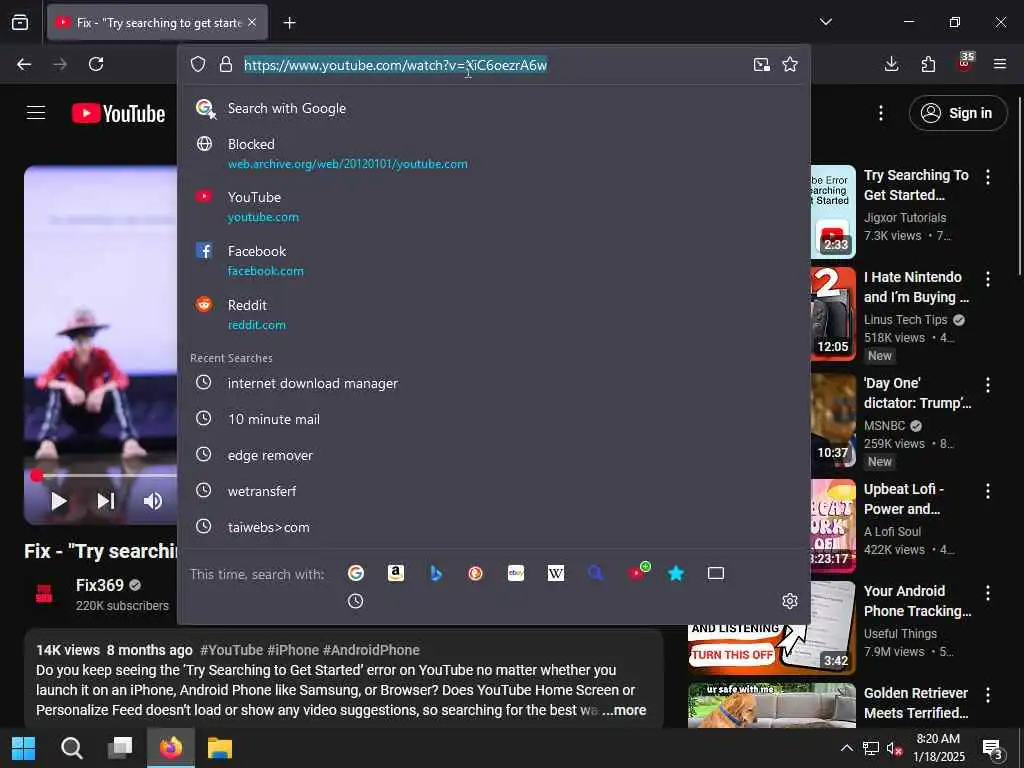This screenshot has width=1024, height=768.
Task: Bookmark this page with the star
Action: [x=790, y=64]
